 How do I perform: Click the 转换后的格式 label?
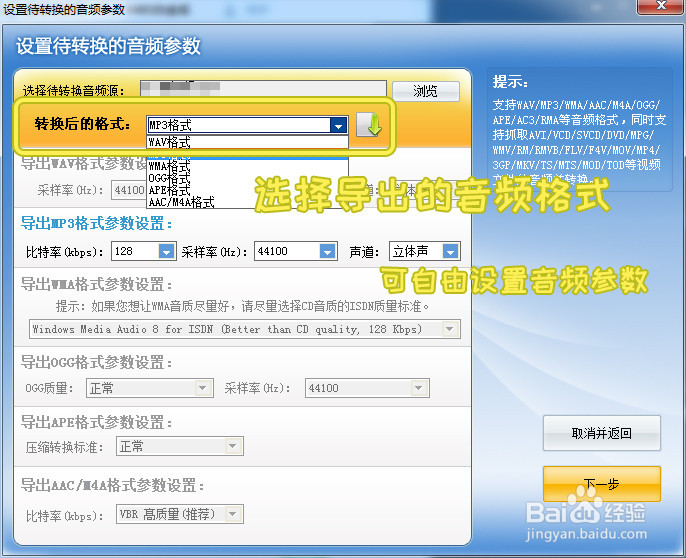[82, 124]
